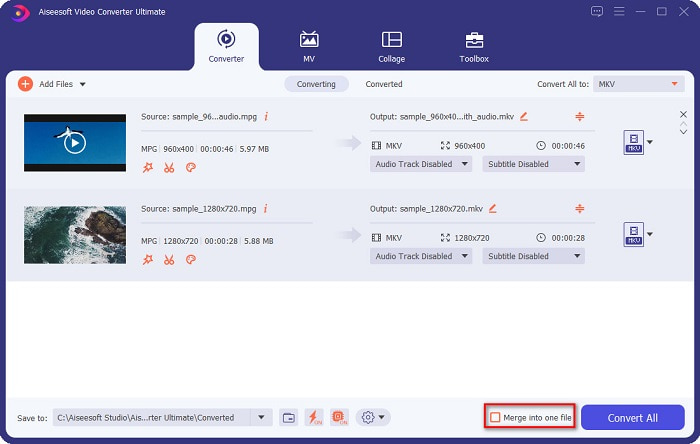The height and width of the screenshot is (444, 700).
Task: Open the MV tab
Action: pos(309,46)
